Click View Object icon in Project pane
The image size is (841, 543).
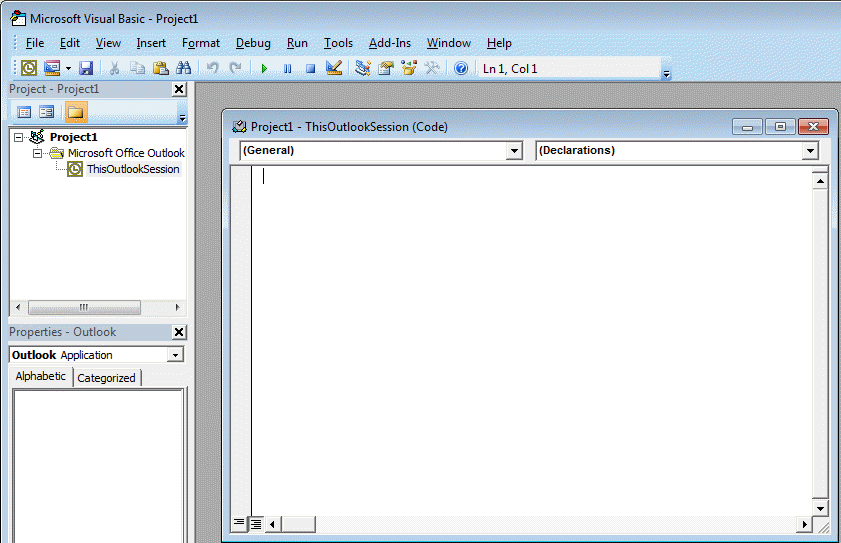[x=47, y=112]
